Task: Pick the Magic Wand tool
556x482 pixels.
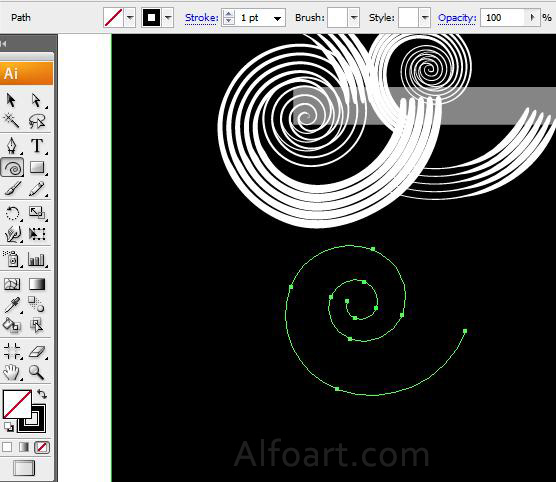Action: [11, 121]
